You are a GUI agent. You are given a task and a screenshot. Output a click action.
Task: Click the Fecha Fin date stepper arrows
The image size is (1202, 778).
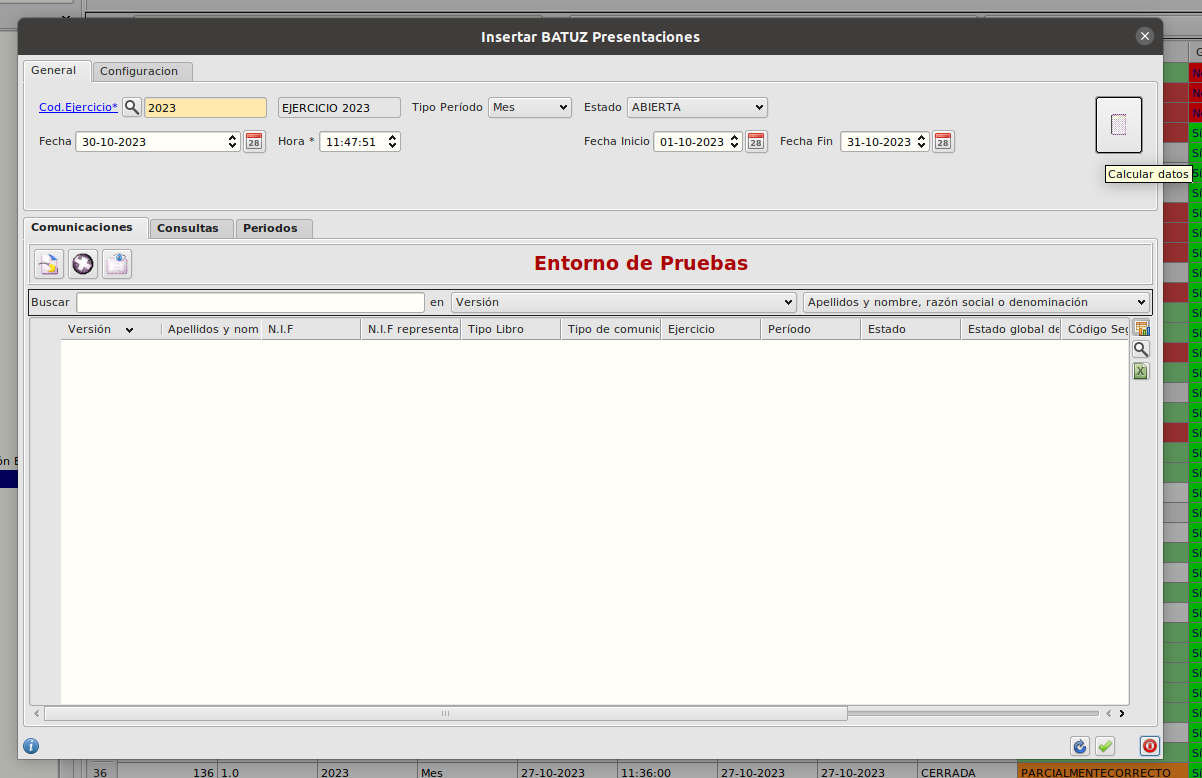click(923, 142)
